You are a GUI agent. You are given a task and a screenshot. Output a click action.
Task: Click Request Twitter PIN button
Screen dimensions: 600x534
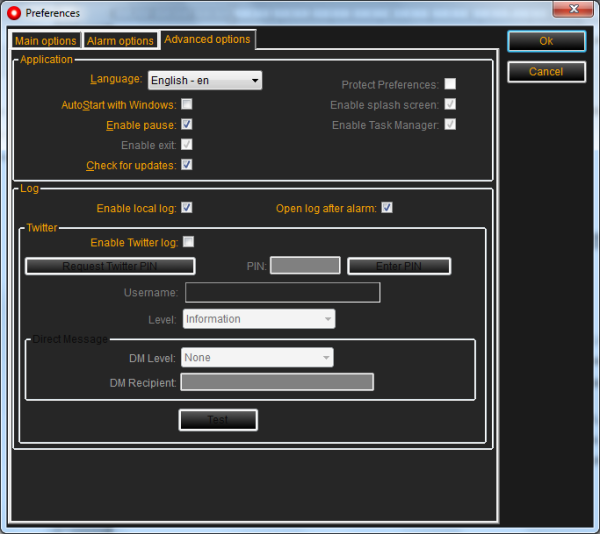tap(110, 266)
